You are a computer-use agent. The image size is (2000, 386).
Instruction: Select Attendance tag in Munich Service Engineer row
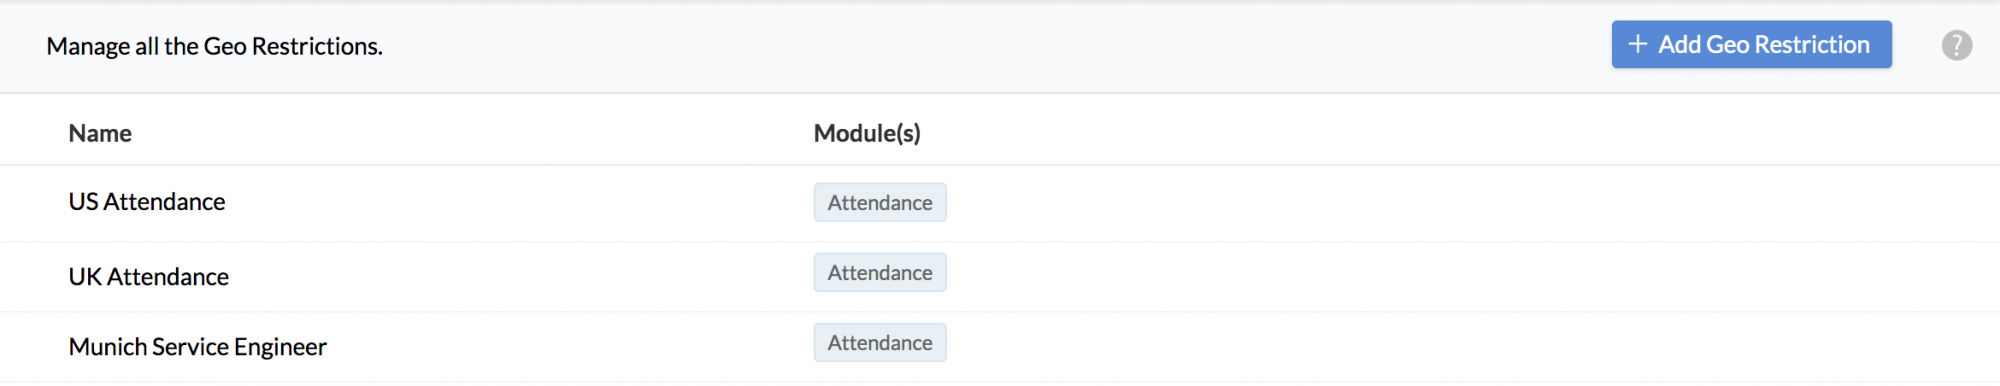[880, 342]
